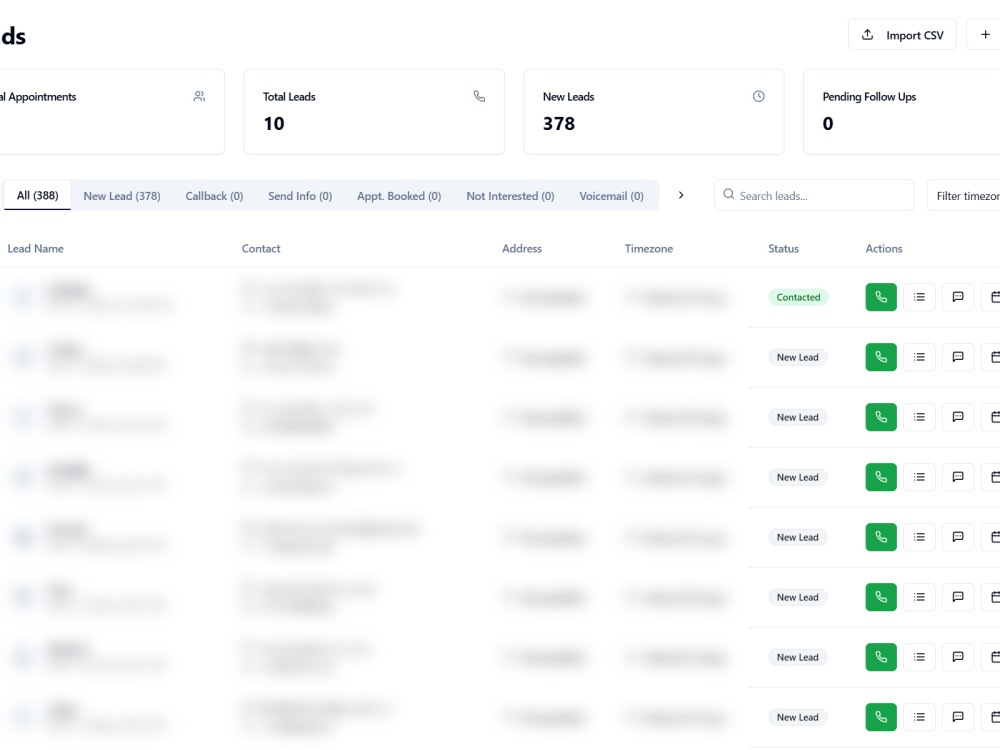Open the Appt. Booked (0) tab

[x=399, y=196]
